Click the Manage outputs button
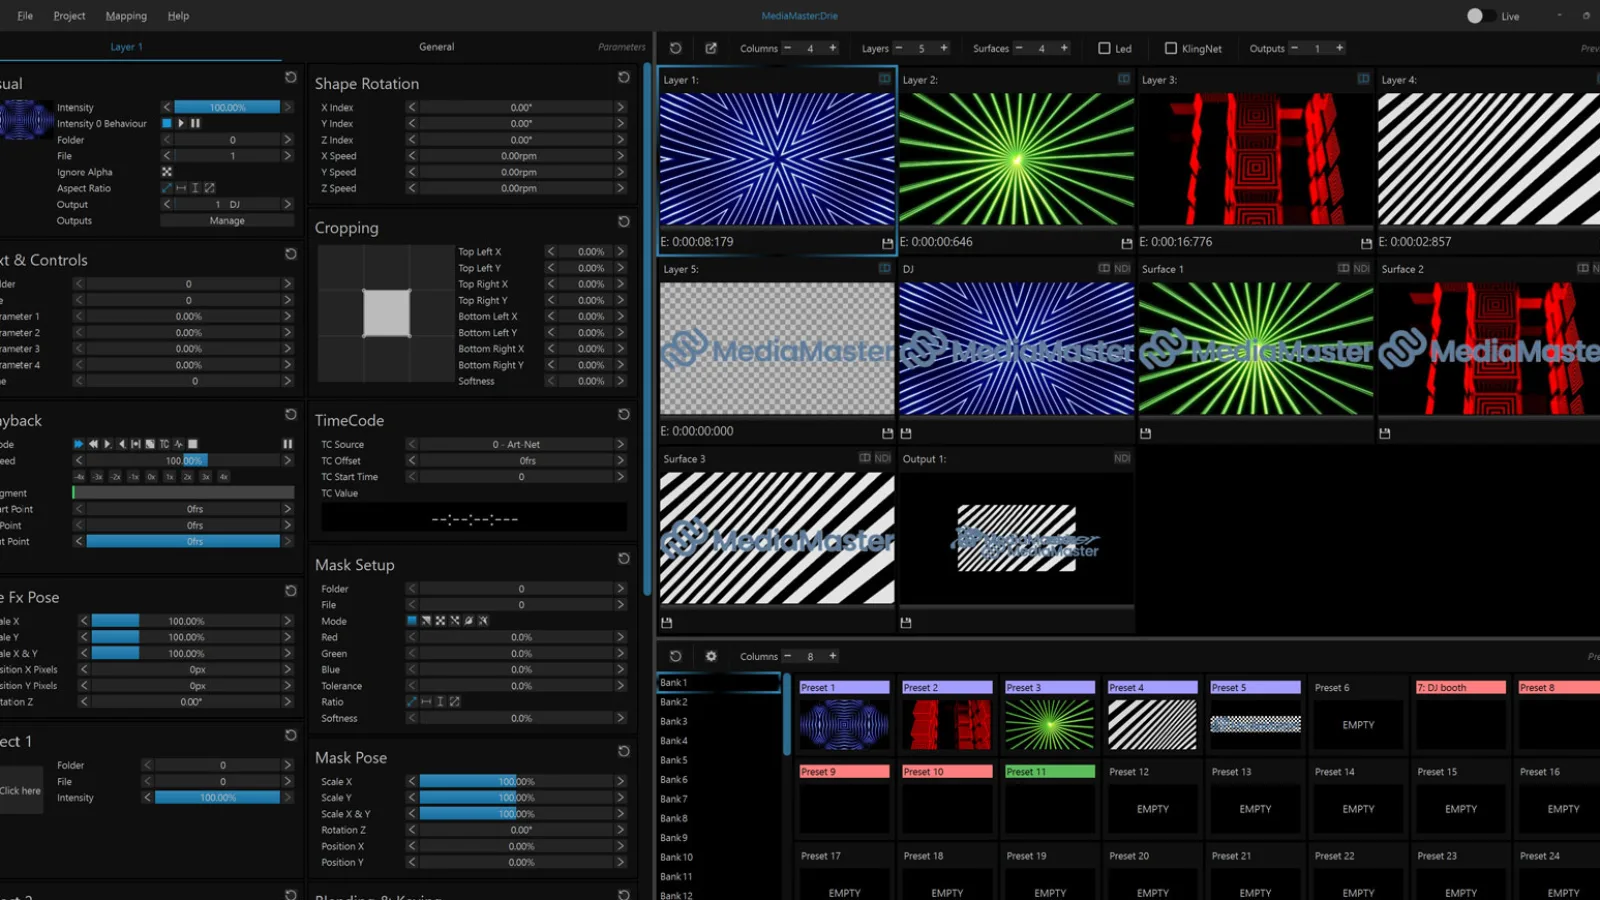This screenshot has height=900, width=1600. click(x=227, y=221)
